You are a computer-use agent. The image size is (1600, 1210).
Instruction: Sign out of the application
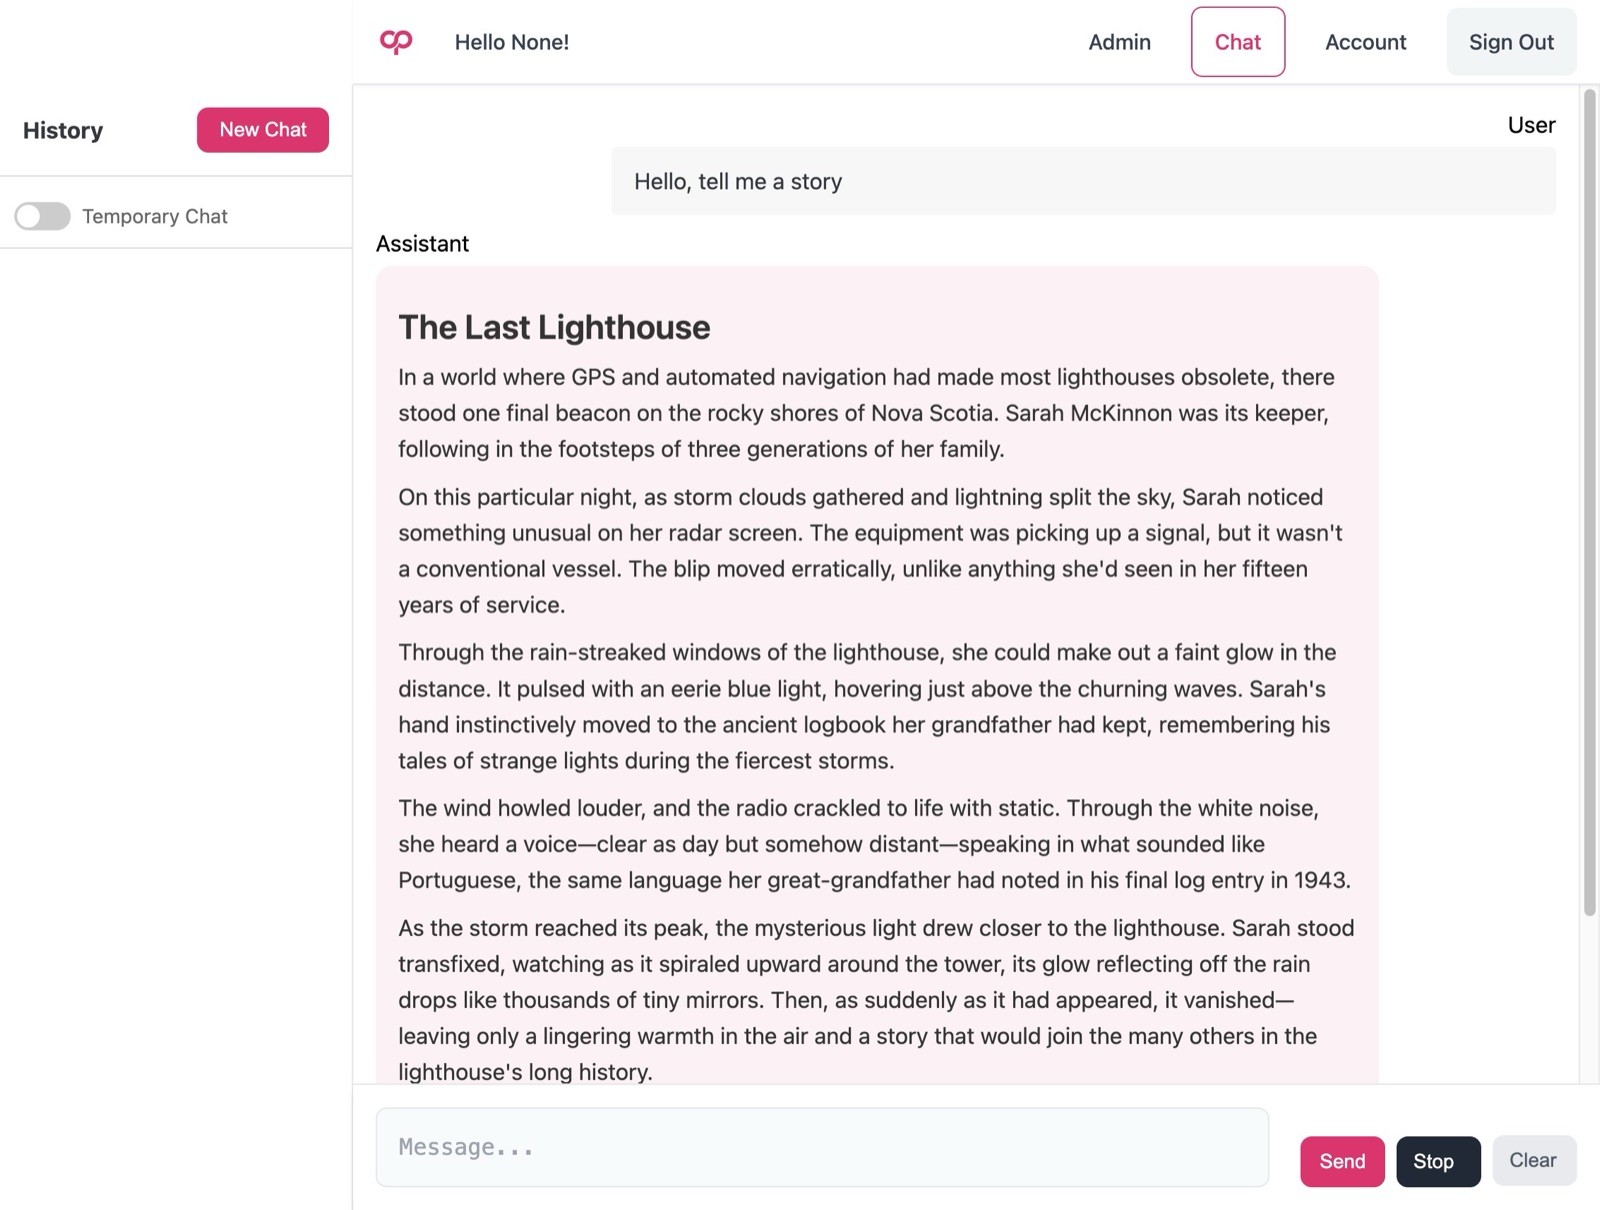[x=1511, y=42]
